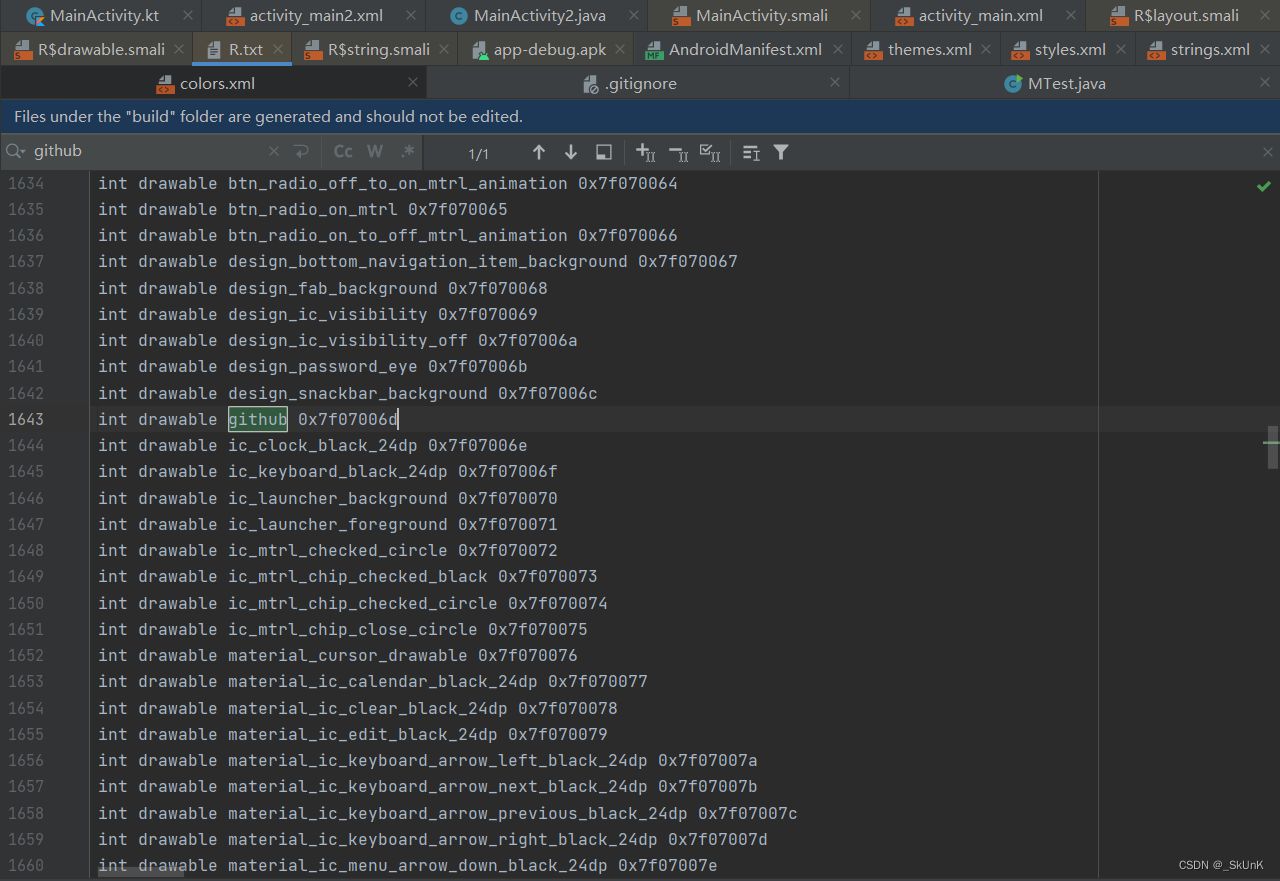
Task: Toggle Regex (.*) search option
Action: pos(407,152)
